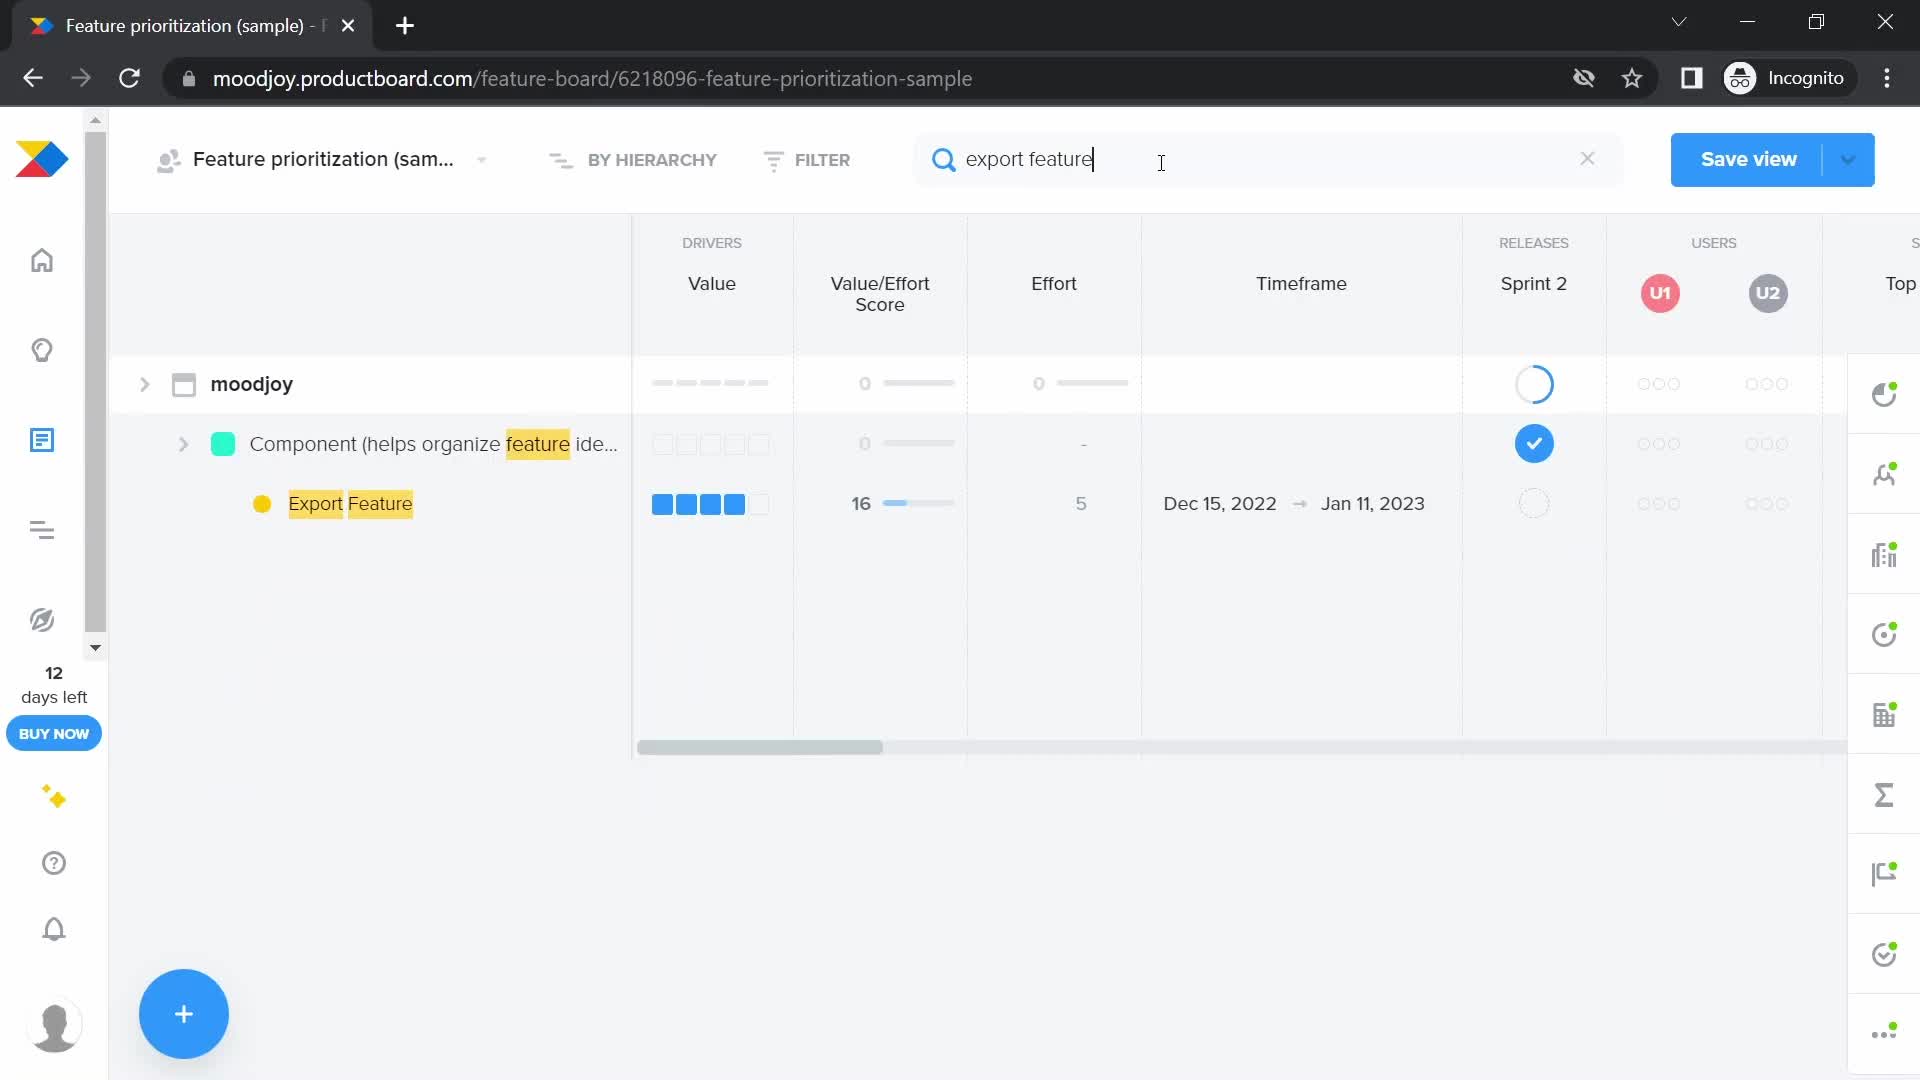Toggle the blue checkmark on Component row

pyautogui.click(x=1534, y=443)
